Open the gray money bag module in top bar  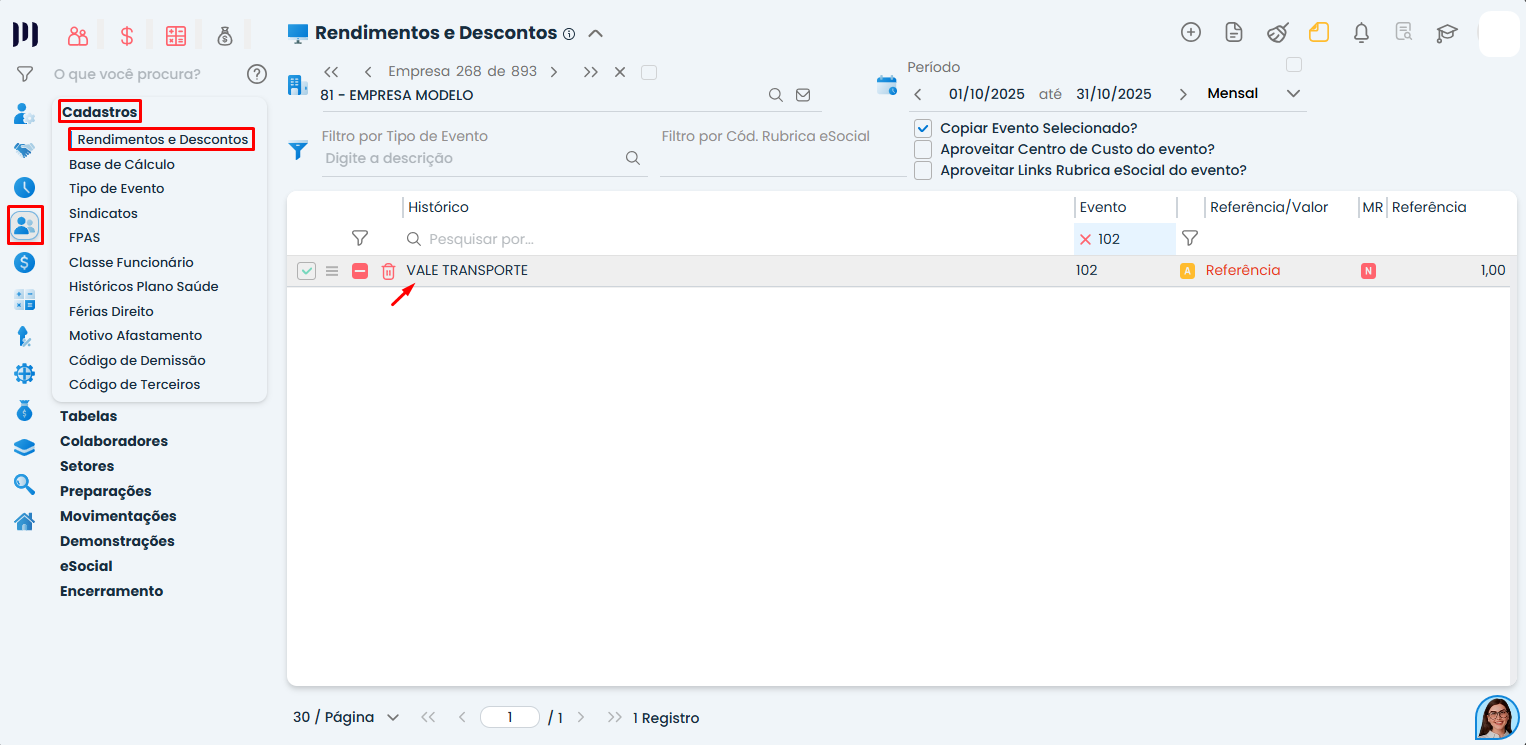(x=225, y=36)
